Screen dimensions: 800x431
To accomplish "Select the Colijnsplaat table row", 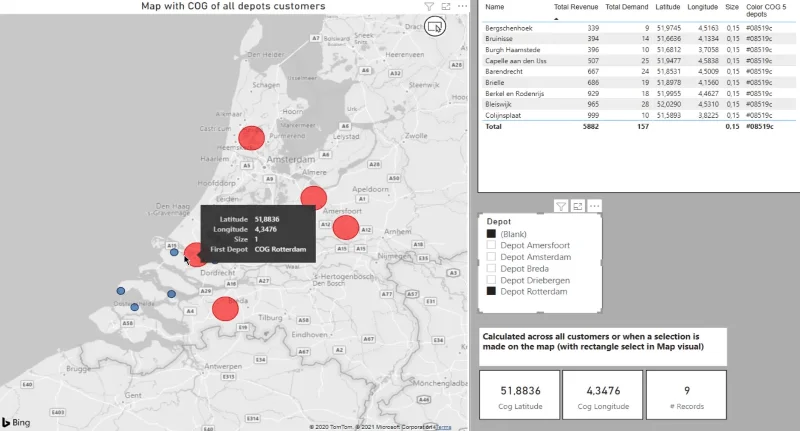I will click(x=637, y=115).
